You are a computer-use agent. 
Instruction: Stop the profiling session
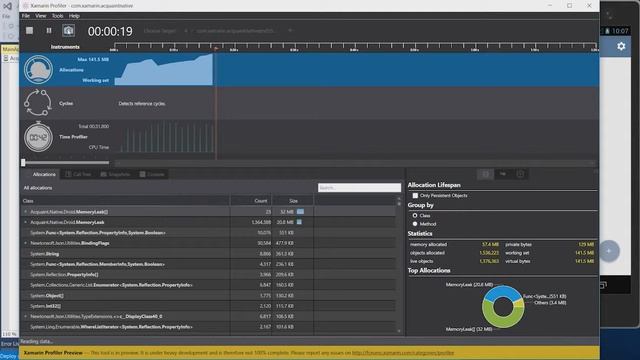(29, 30)
